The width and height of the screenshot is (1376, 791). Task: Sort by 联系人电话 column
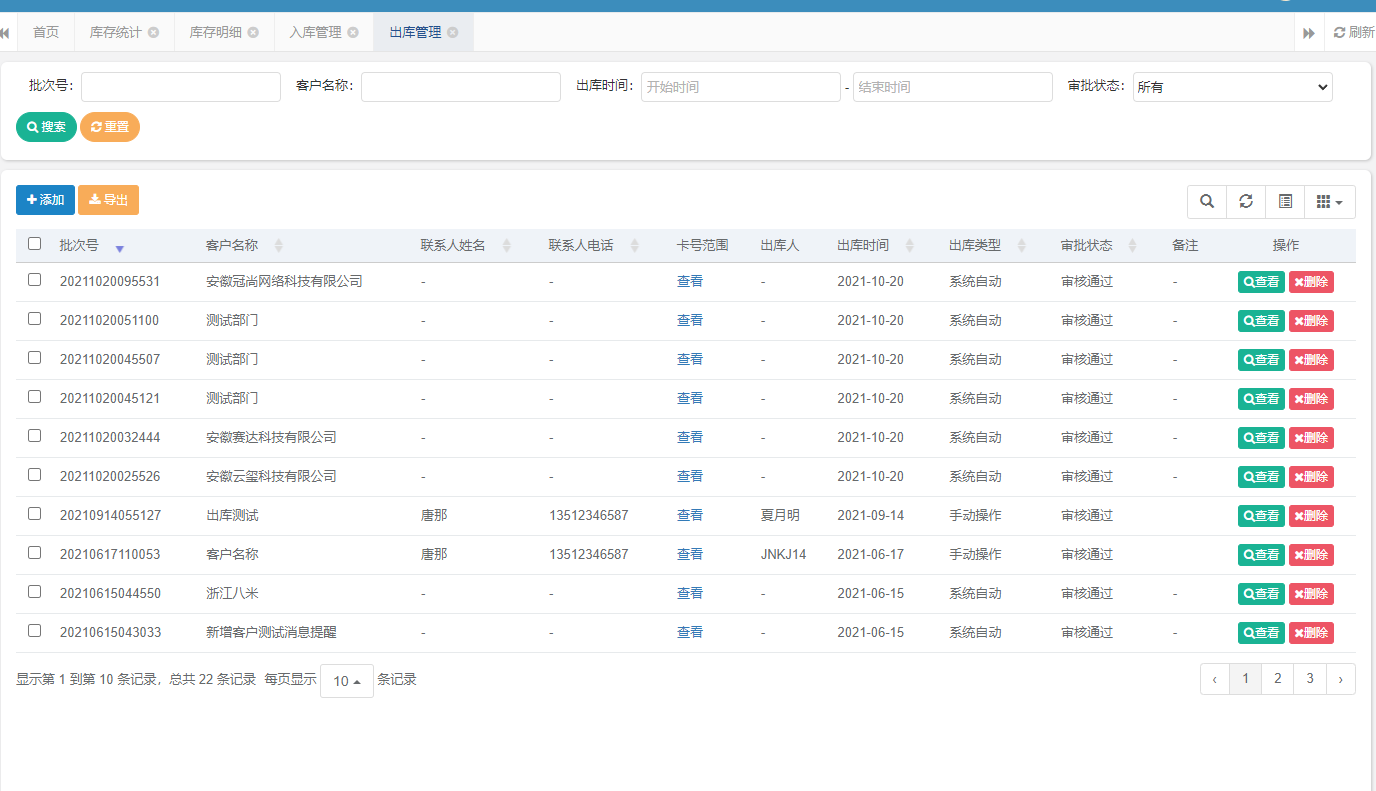tap(635, 245)
